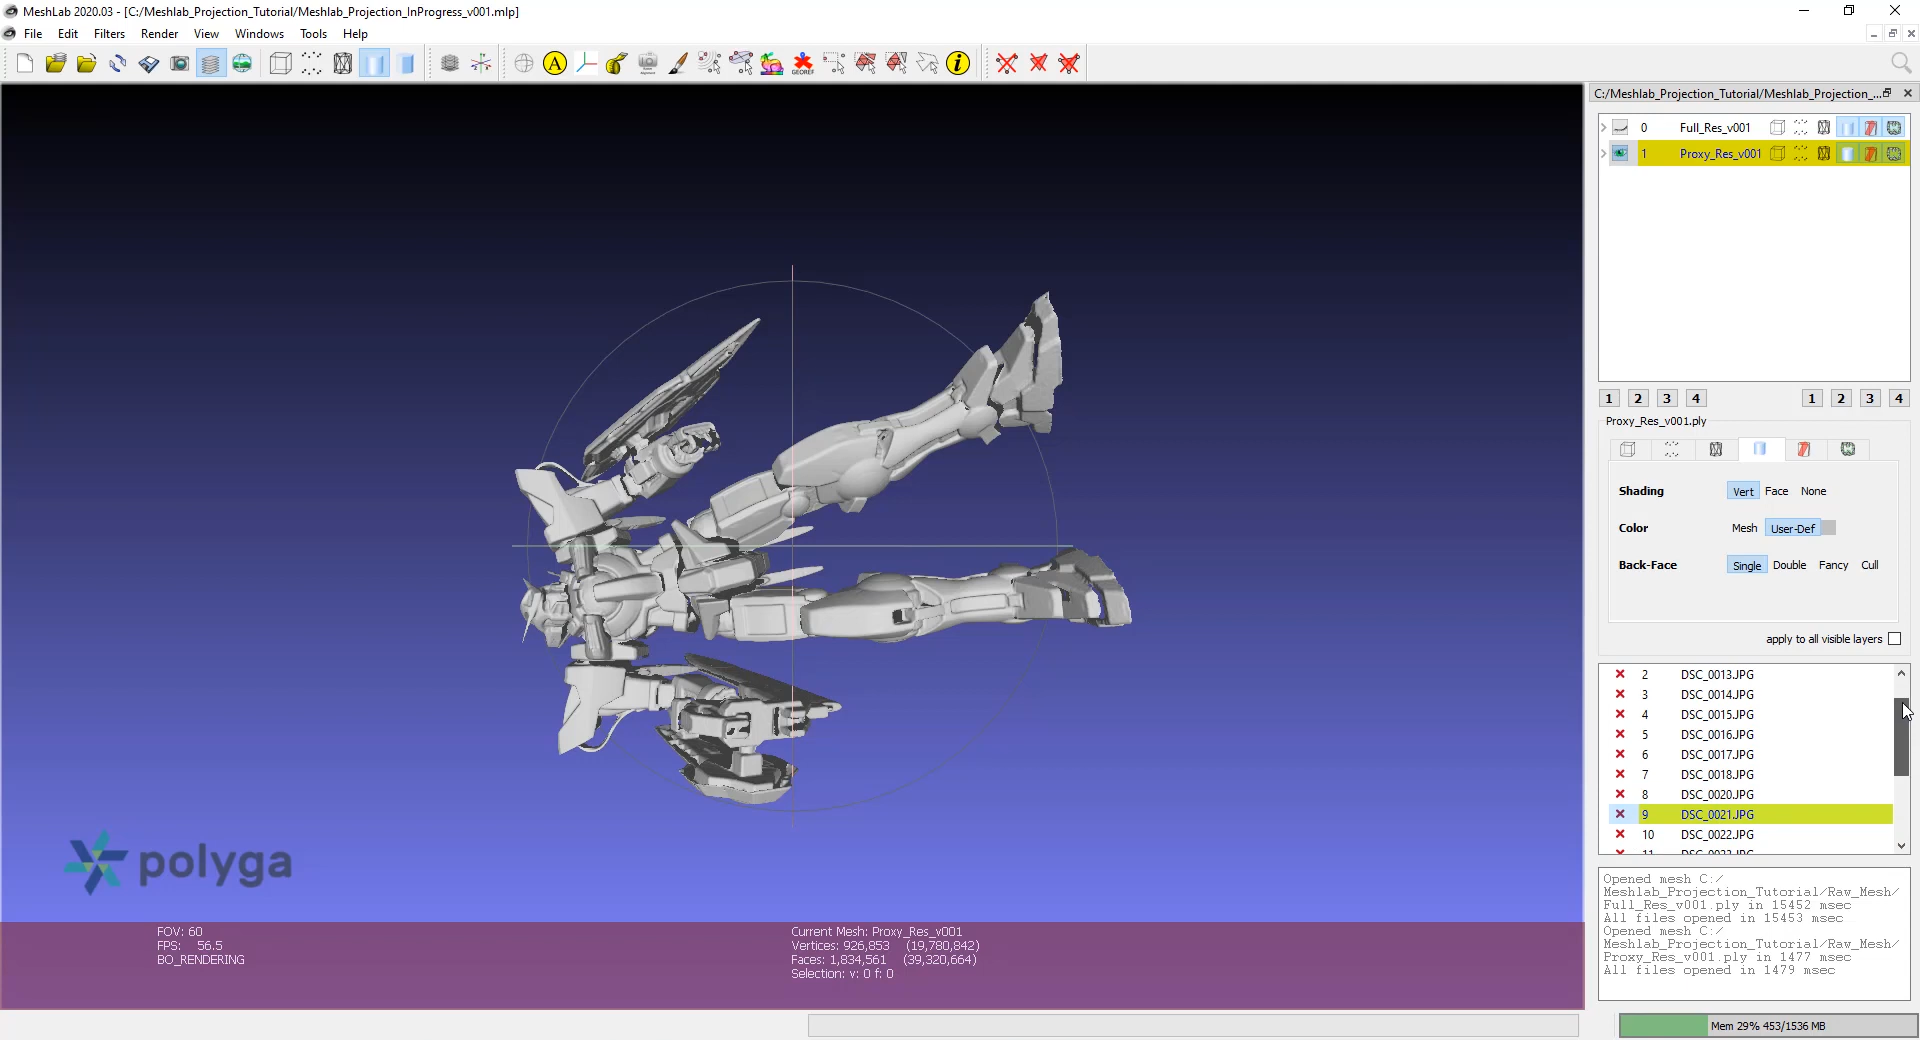
Task: Toggle visibility eye of Proxy_Res_v001 layer
Action: click(1620, 154)
